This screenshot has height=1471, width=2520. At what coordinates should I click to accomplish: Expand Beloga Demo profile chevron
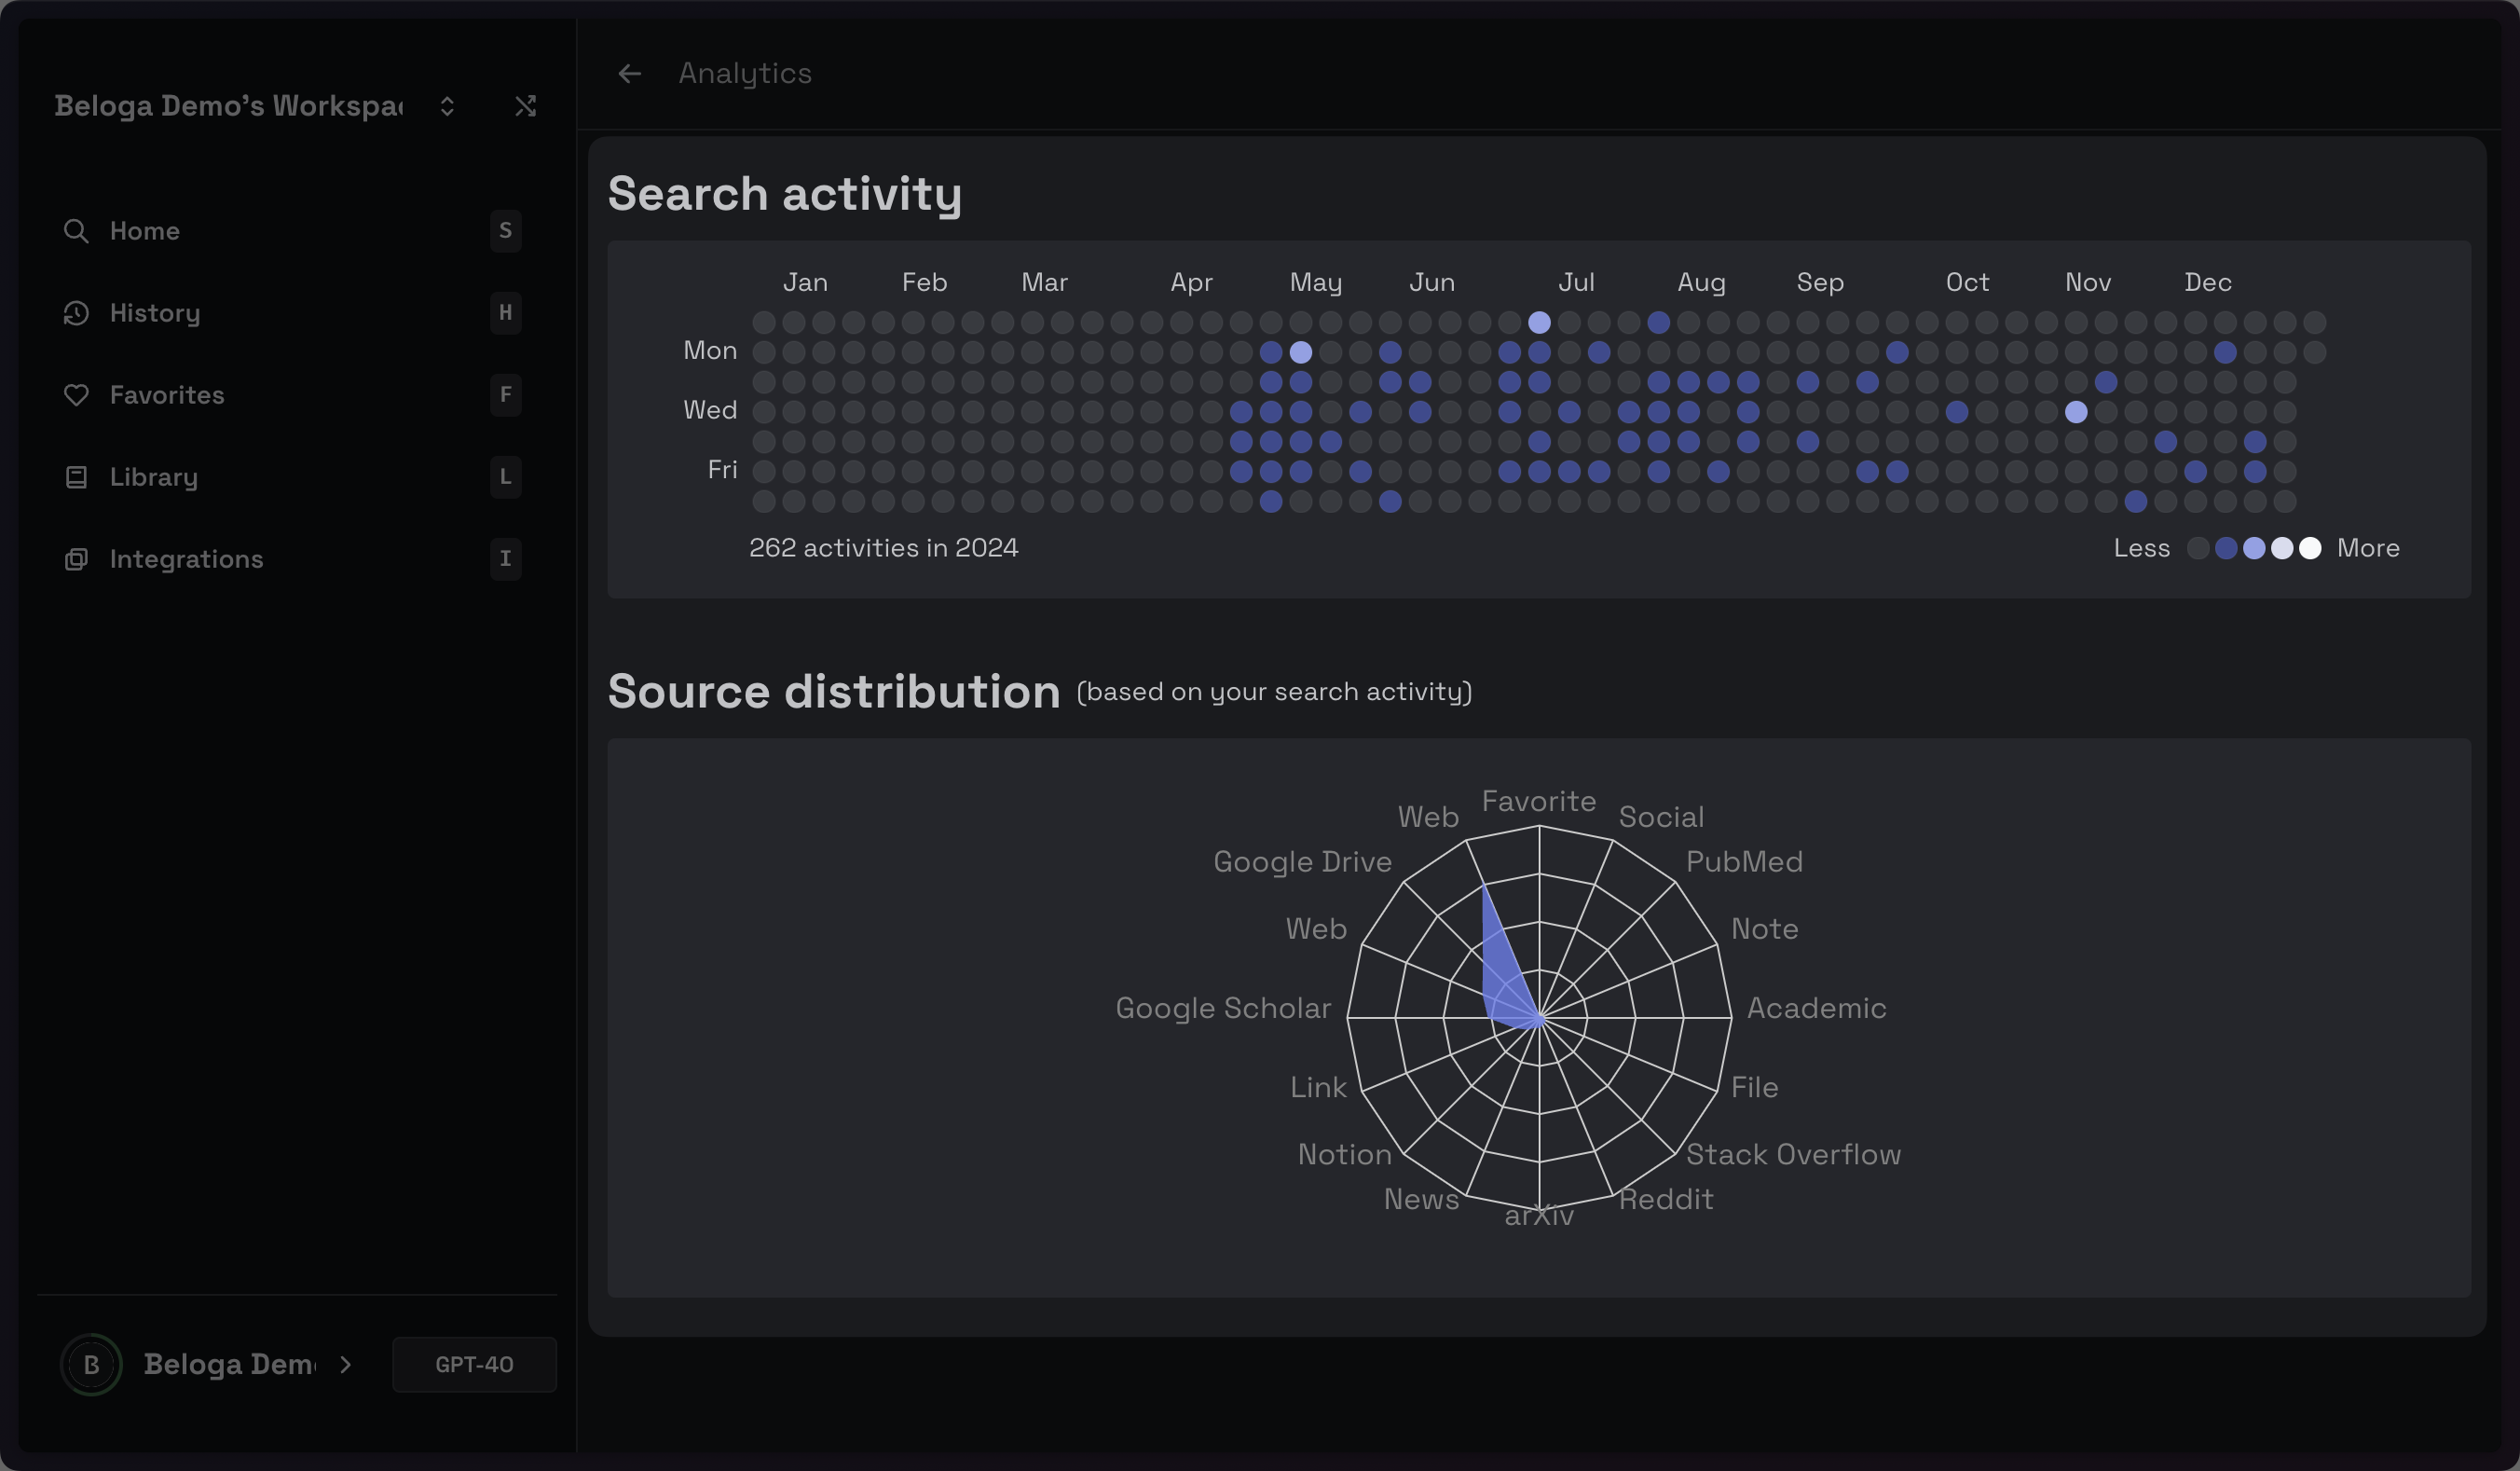(x=345, y=1364)
